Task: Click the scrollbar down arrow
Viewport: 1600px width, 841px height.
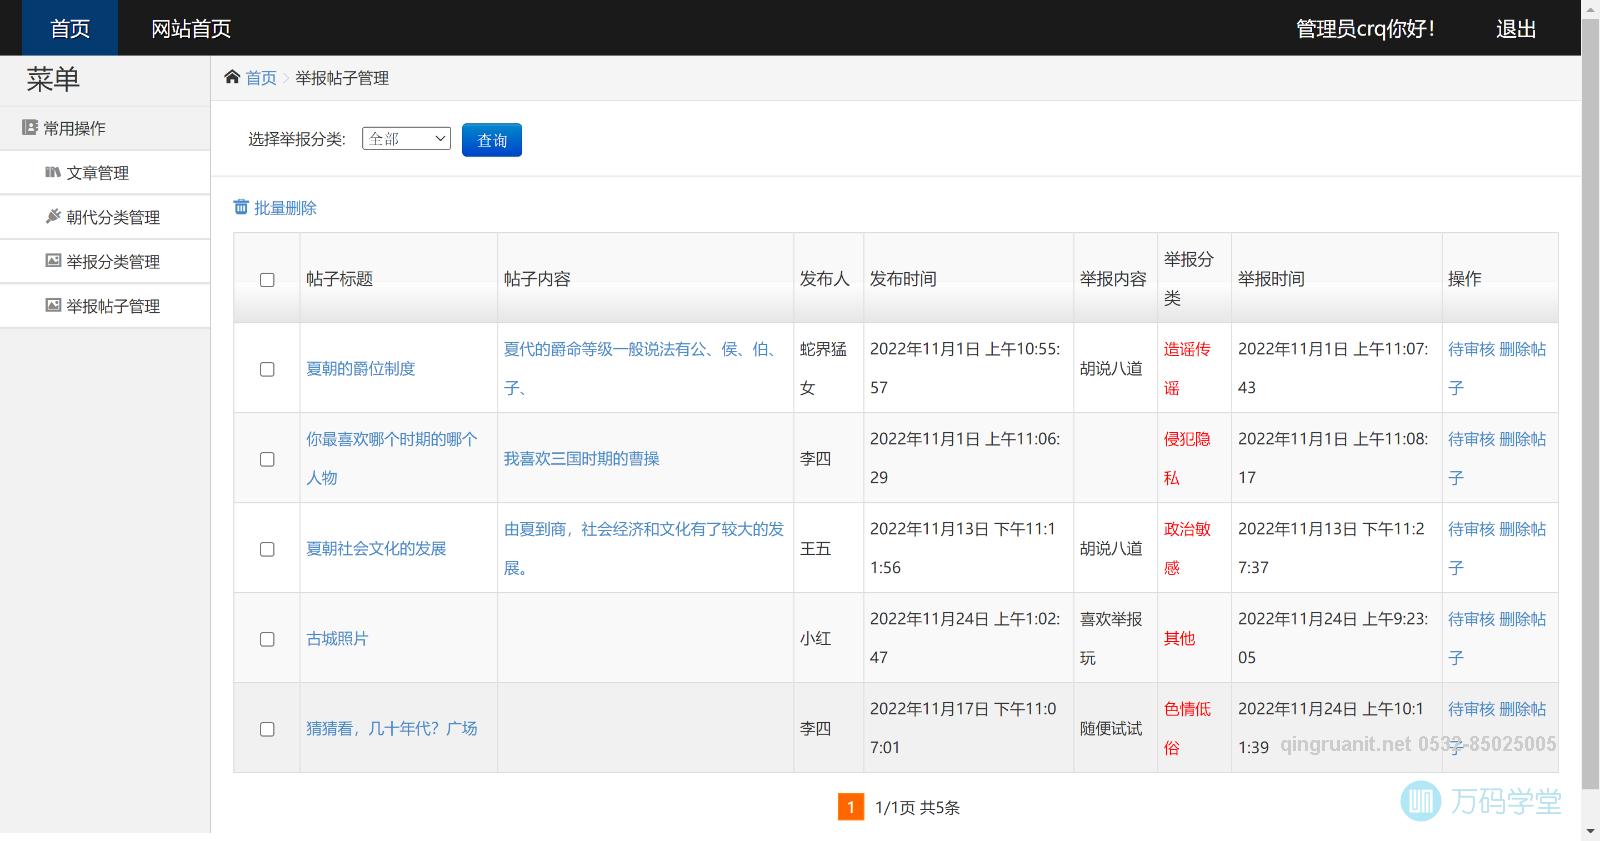Action: click(1590, 832)
